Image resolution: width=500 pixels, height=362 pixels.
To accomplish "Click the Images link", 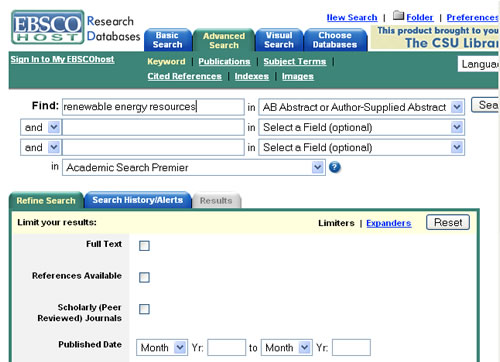I will 298,76.
